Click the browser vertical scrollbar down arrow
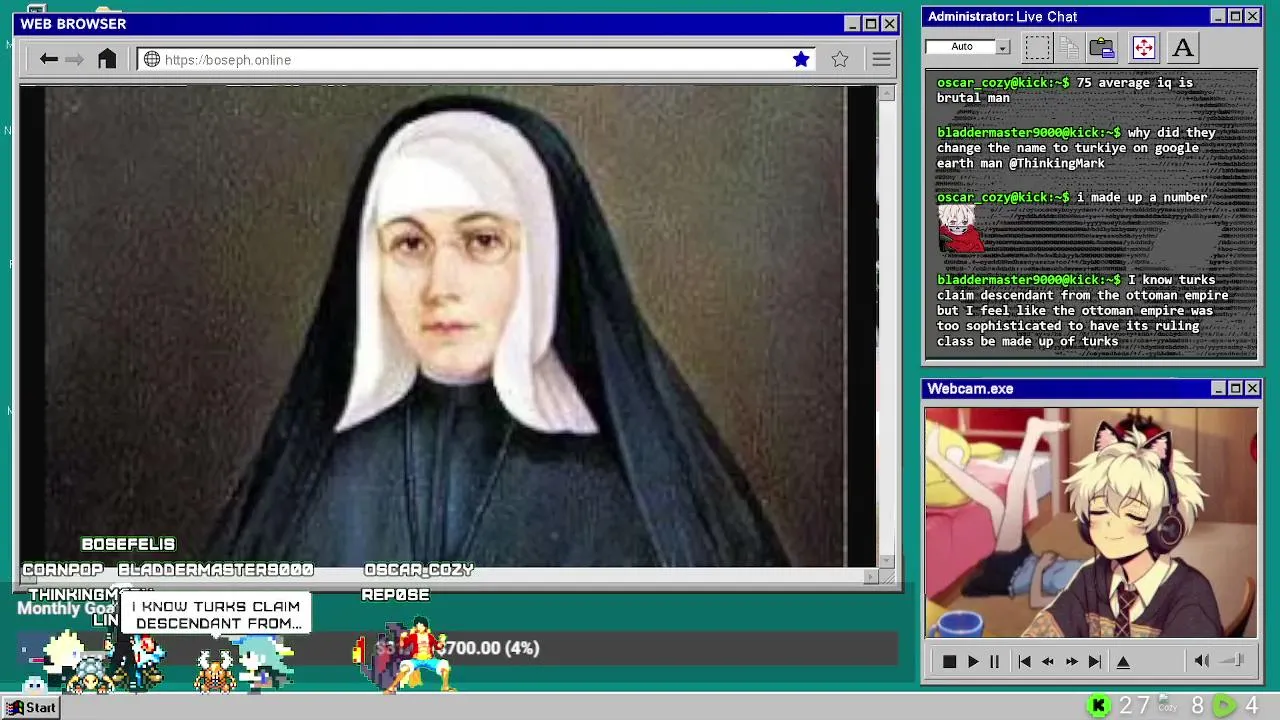 click(886, 560)
